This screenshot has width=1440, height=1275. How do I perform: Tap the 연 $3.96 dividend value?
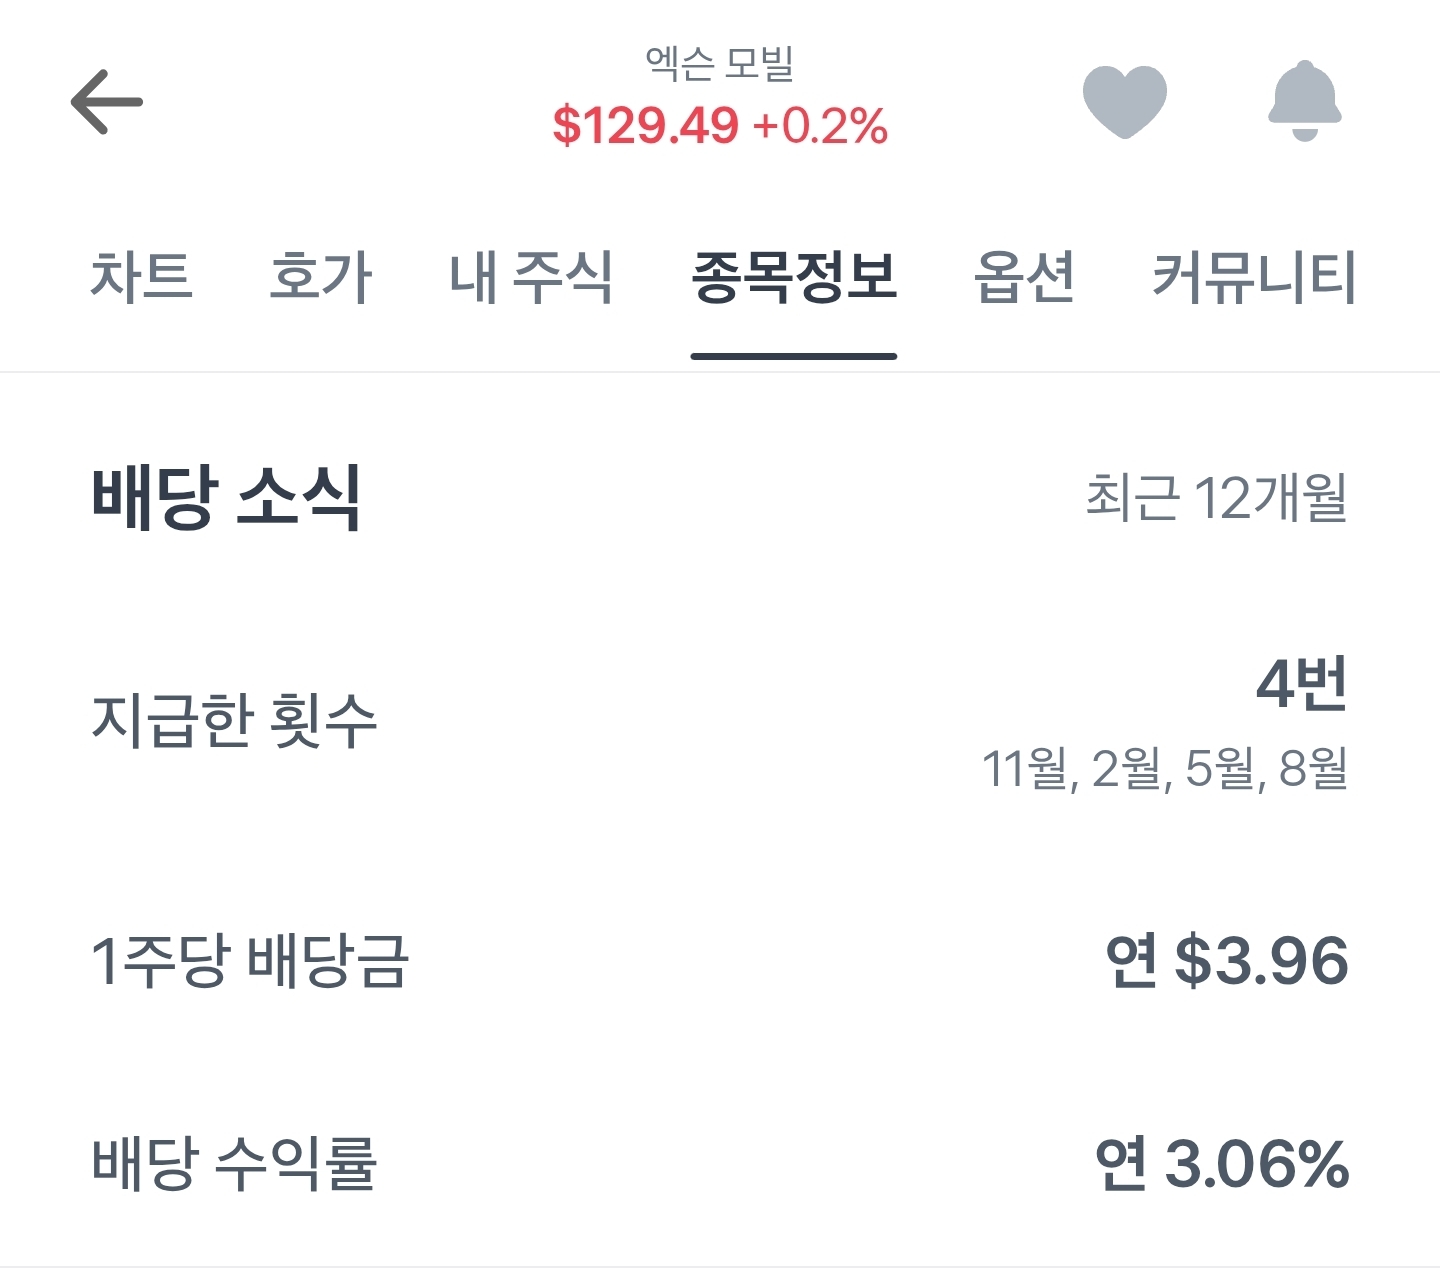tap(1227, 961)
